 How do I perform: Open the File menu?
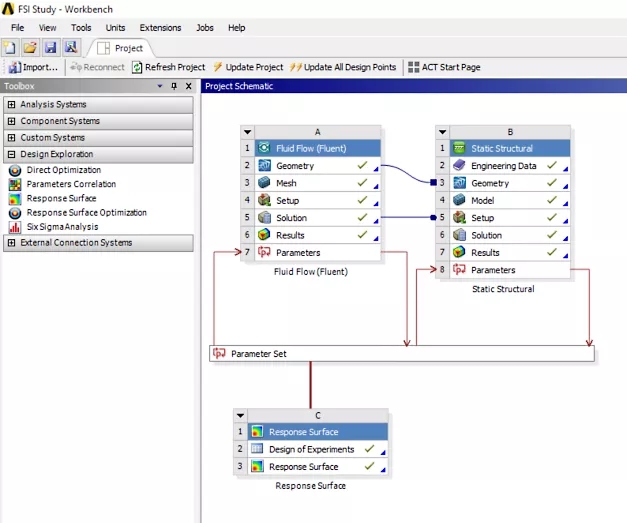click(x=17, y=28)
